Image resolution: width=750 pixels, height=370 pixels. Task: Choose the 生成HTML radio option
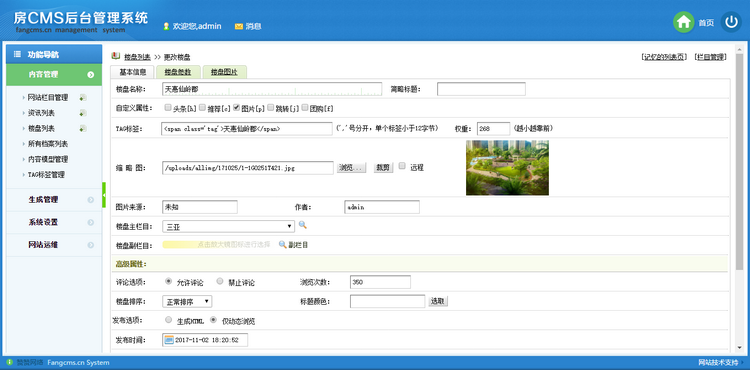coord(168,320)
